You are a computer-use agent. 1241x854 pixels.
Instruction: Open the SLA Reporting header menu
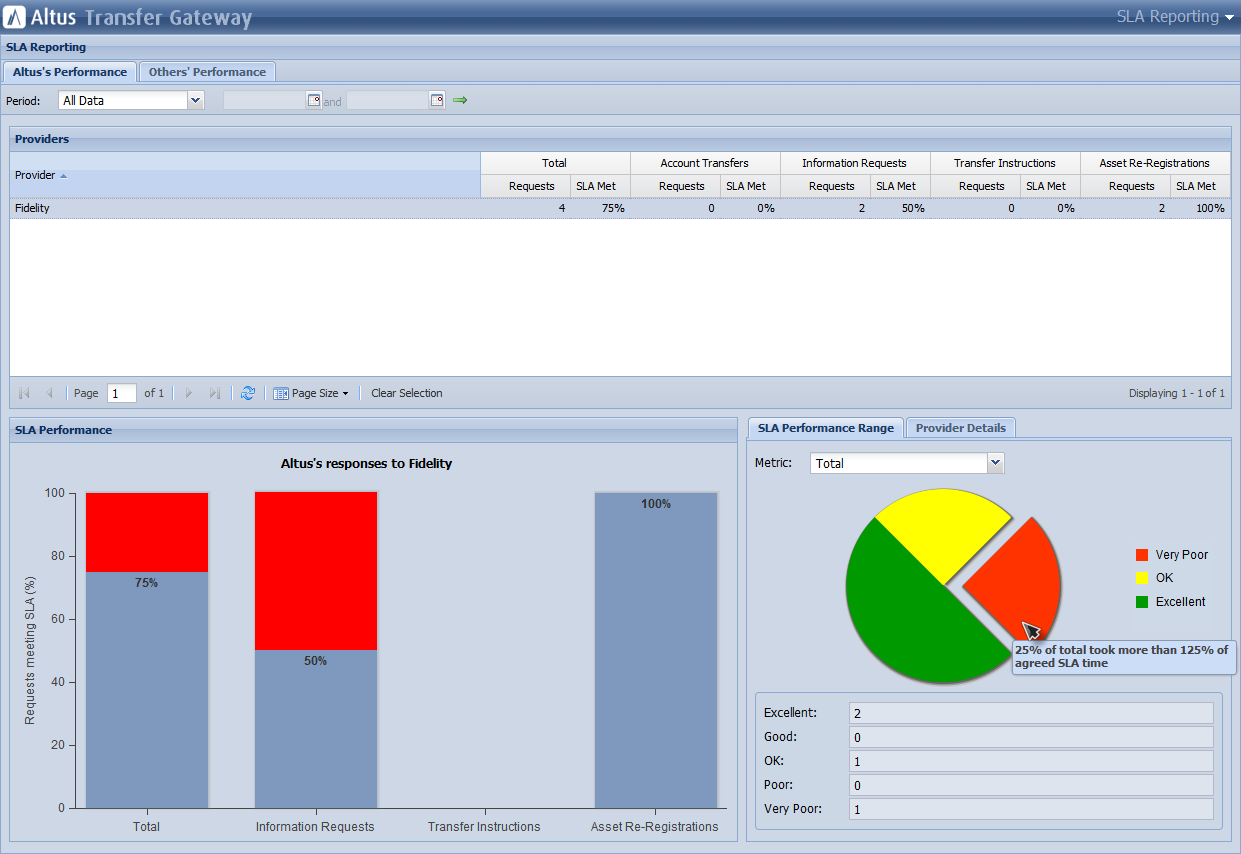point(1175,17)
